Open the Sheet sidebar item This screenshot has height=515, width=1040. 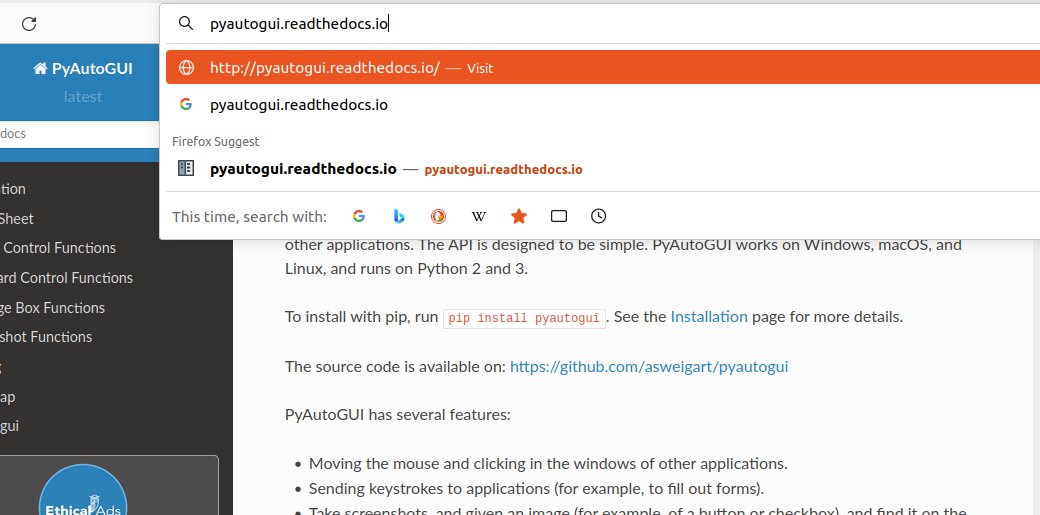tap(17, 219)
